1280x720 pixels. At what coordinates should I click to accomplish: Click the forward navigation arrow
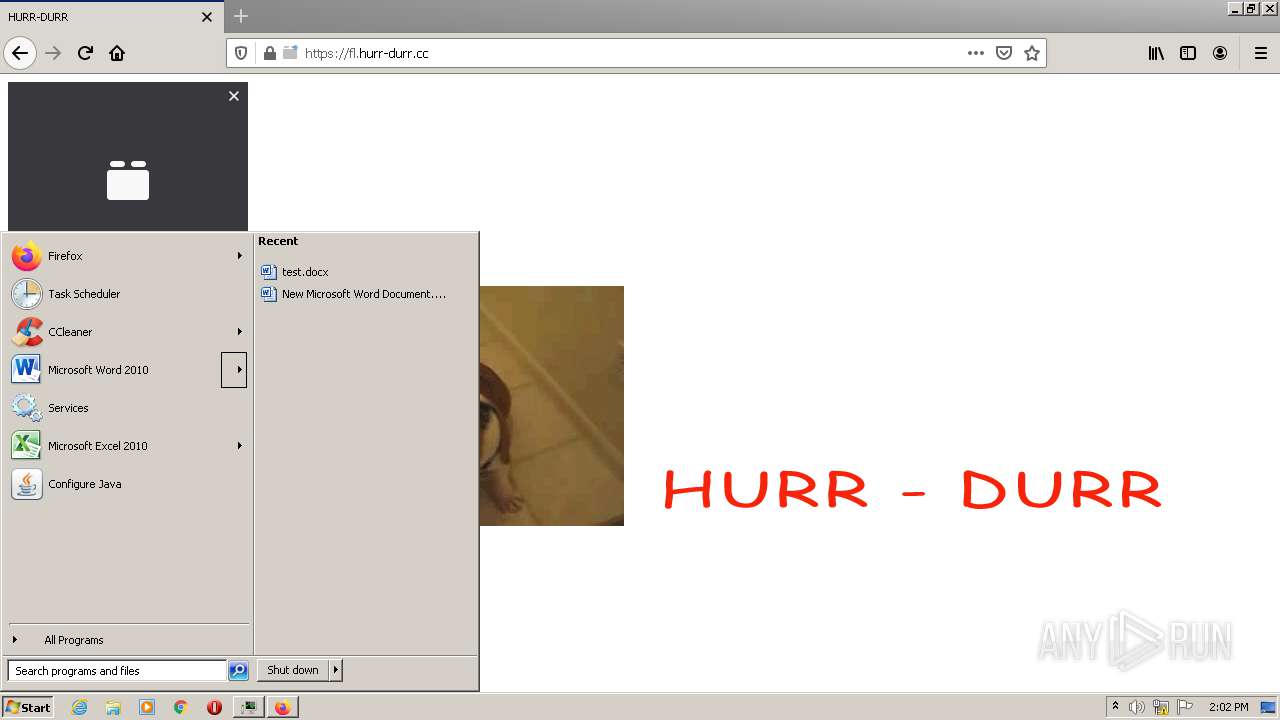pos(53,53)
